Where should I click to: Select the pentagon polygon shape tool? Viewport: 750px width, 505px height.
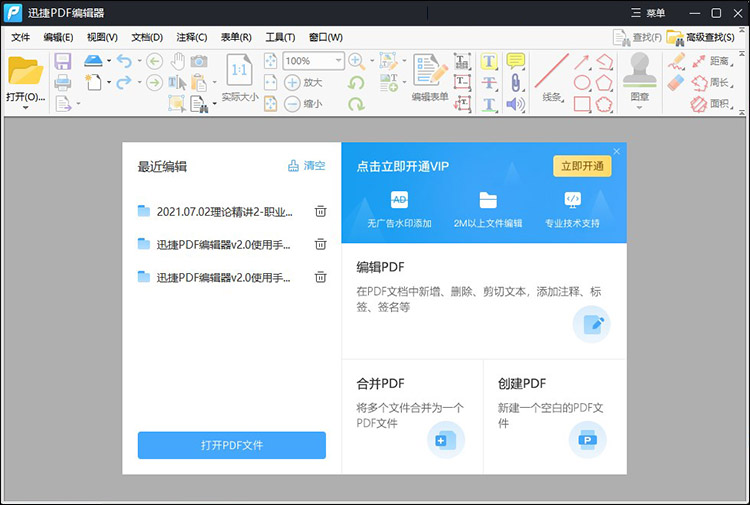[604, 83]
